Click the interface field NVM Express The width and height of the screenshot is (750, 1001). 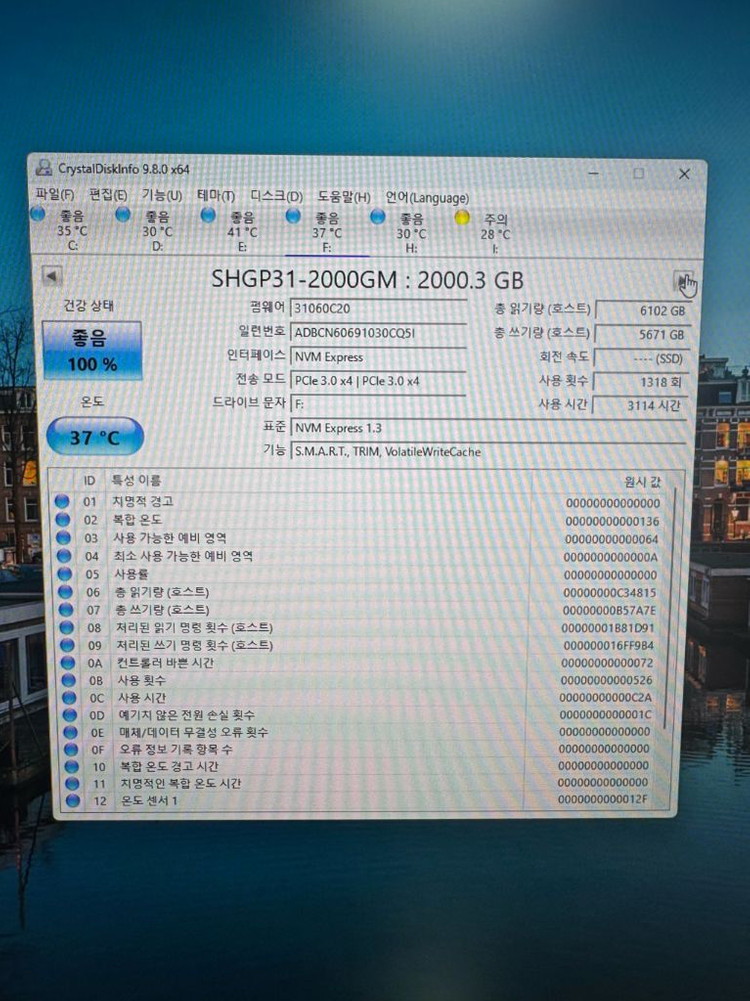pyautogui.click(x=379, y=357)
